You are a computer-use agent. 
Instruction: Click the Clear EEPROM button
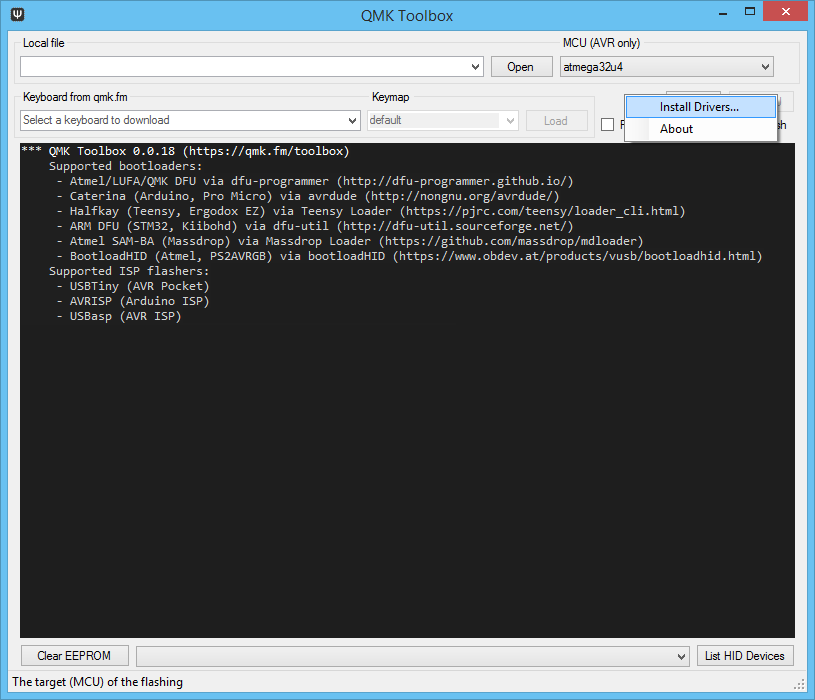pos(74,655)
